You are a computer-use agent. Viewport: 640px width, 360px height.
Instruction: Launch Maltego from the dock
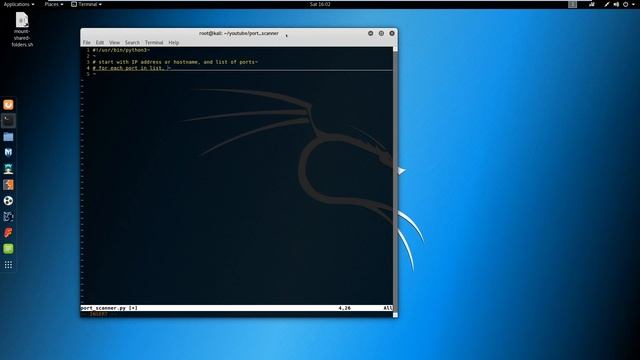[8, 217]
